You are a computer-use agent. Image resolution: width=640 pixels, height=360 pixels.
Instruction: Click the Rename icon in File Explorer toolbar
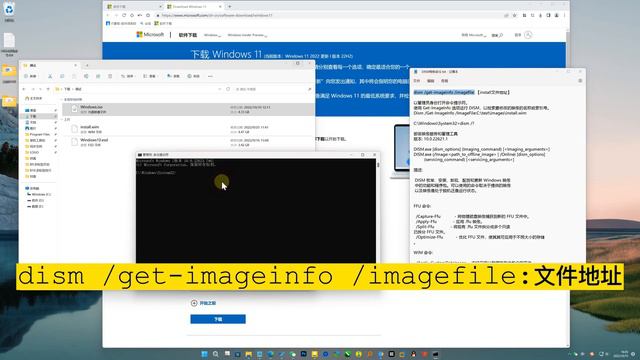tap(86, 76)
